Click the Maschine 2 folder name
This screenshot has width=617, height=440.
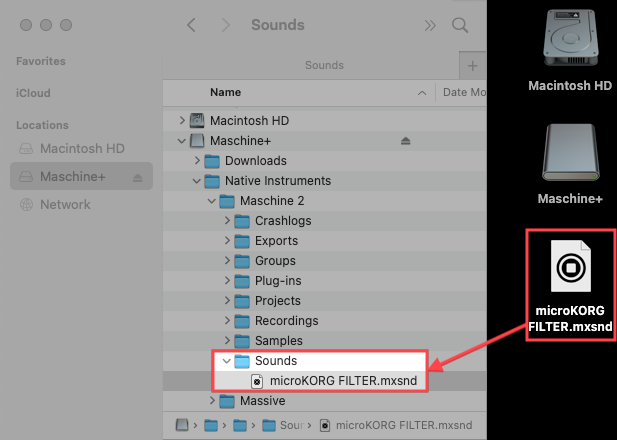[x=272, y=201]
